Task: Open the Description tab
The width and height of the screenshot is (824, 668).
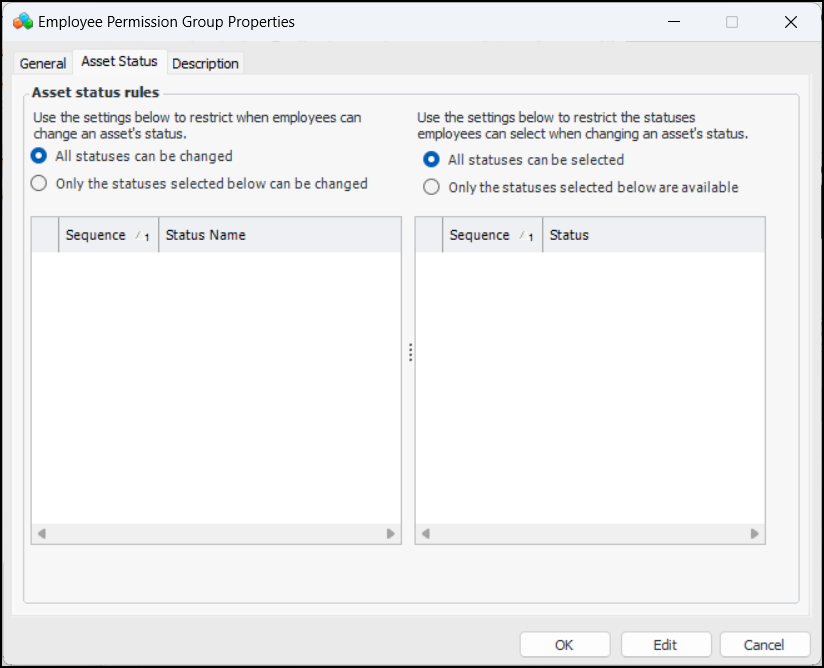Action: coord(205,63)
